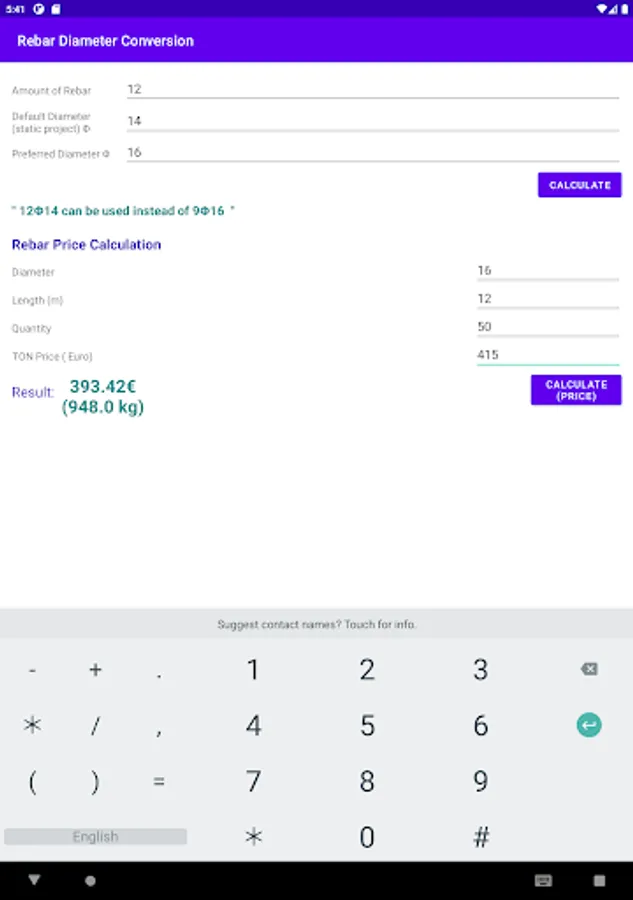This screenshot has height=900, width=633.
Task: Open the keyboard switcher icon
Action: 543,880
